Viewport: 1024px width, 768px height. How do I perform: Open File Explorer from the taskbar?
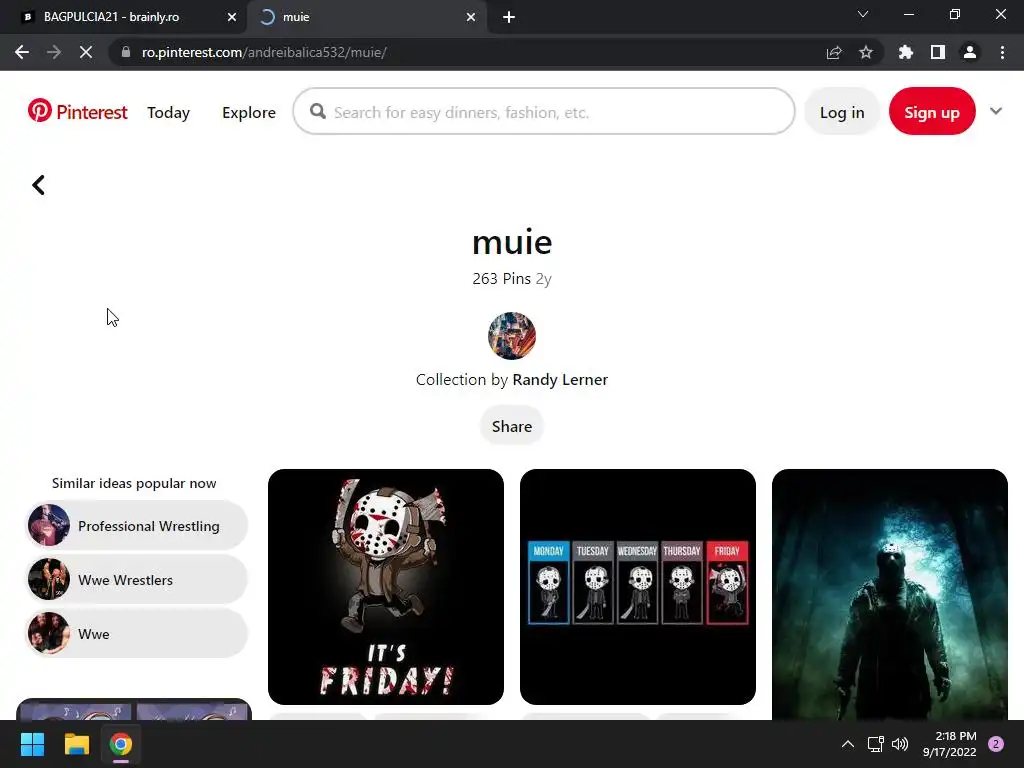pyautogui.click(x=76, y=744)
